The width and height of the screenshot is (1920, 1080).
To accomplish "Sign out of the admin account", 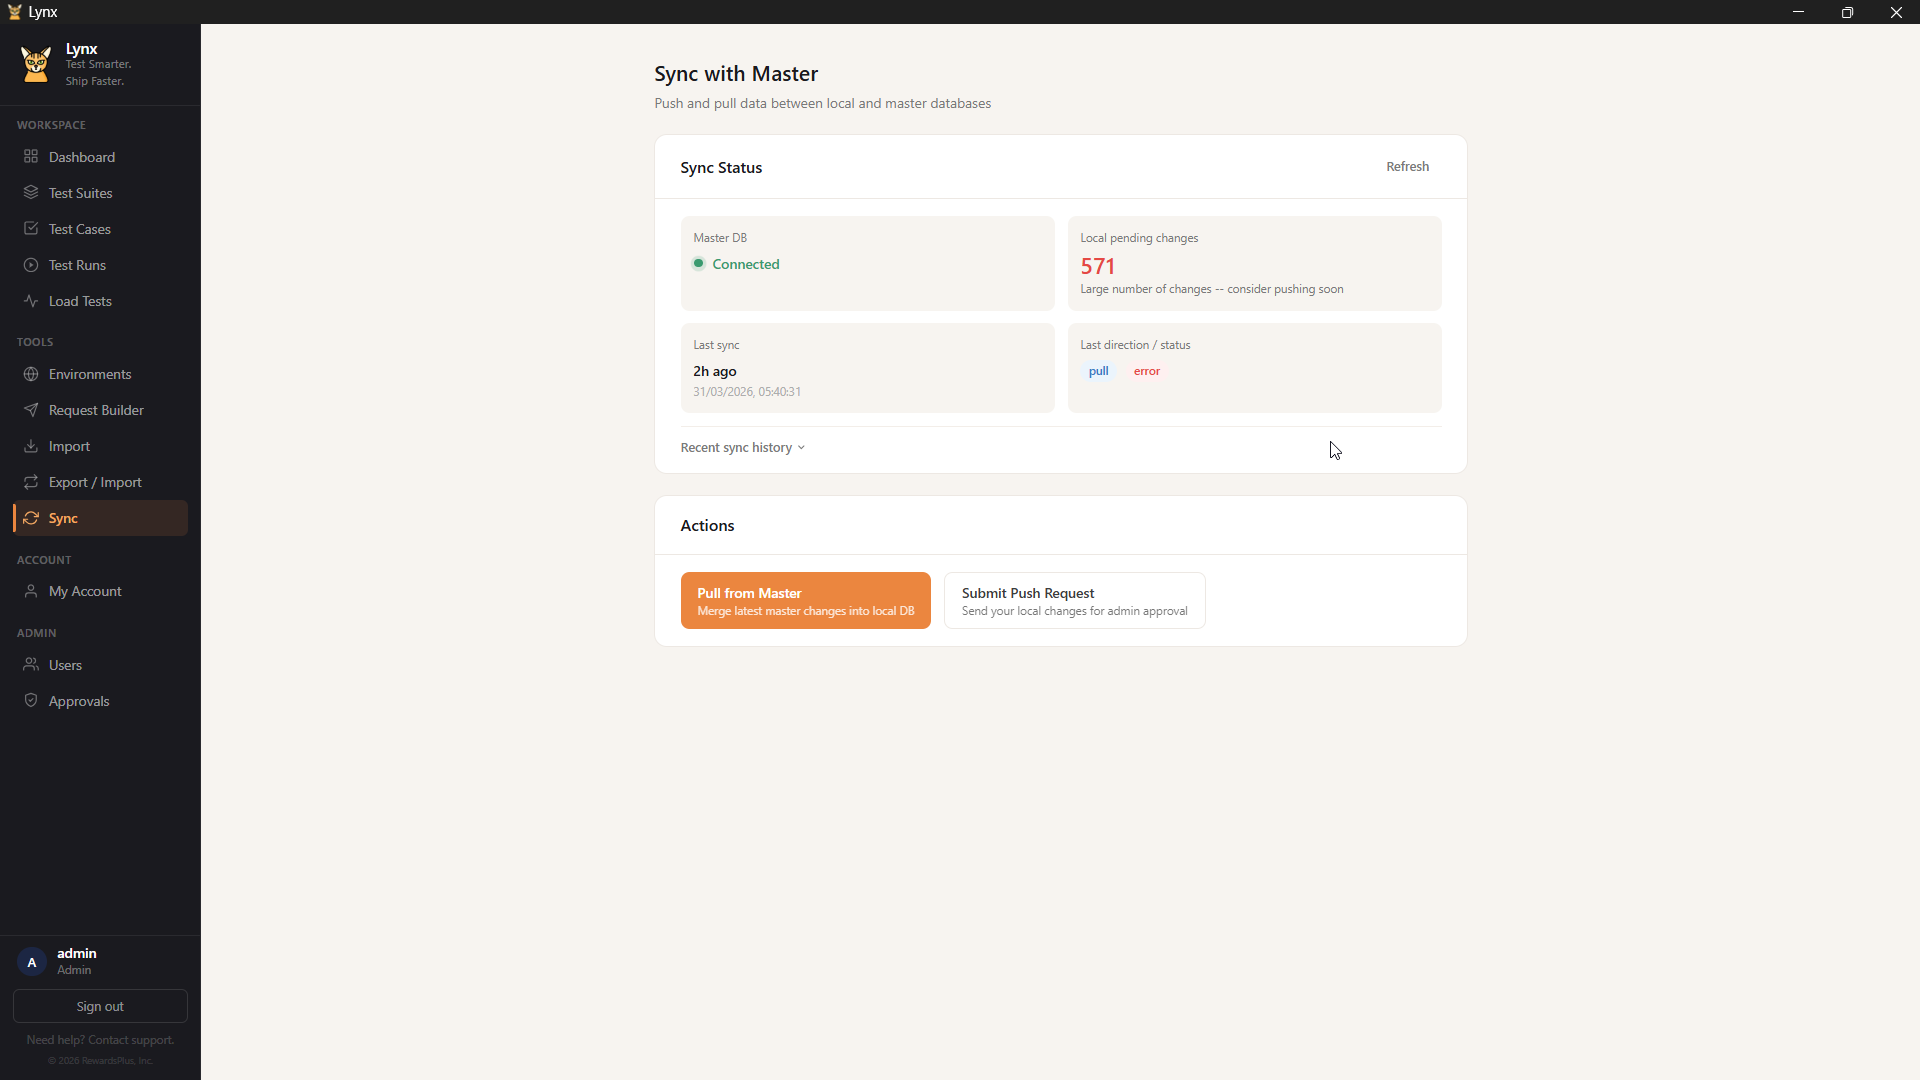I will click(100, 1006).
